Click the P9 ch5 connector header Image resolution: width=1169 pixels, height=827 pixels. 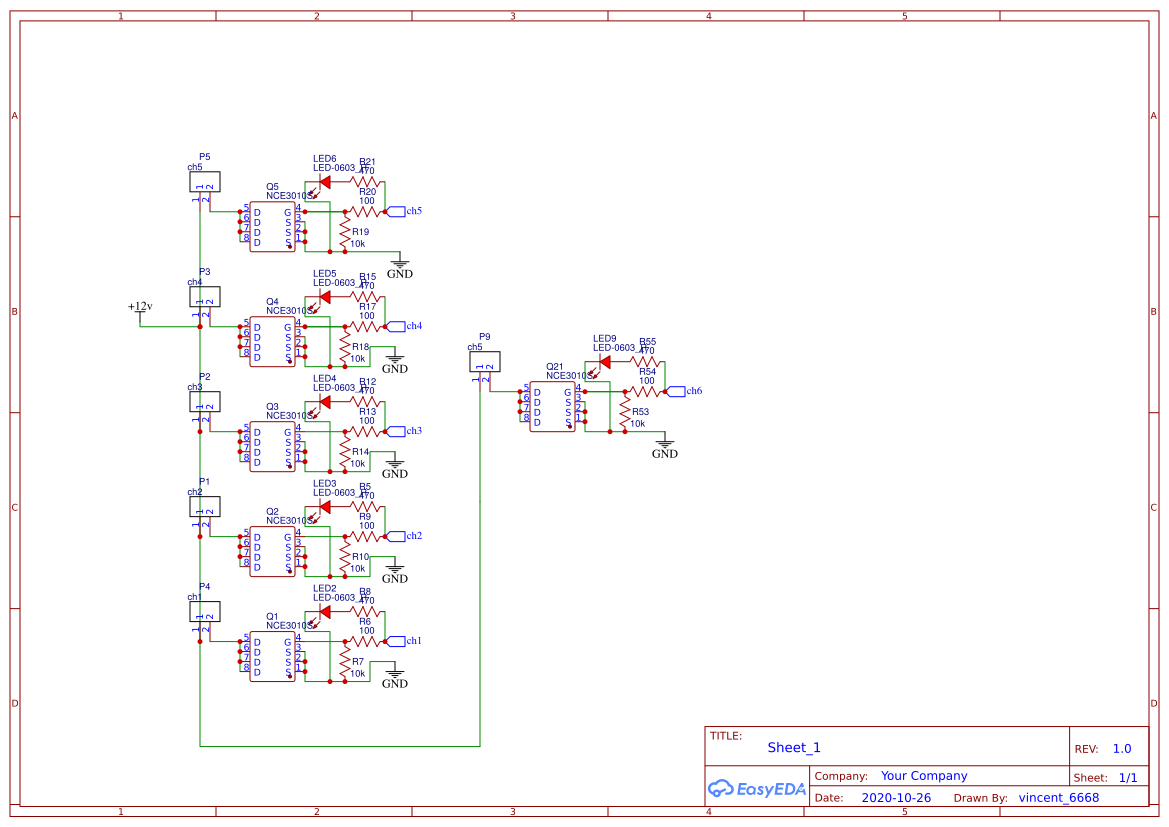click(487, 361)
